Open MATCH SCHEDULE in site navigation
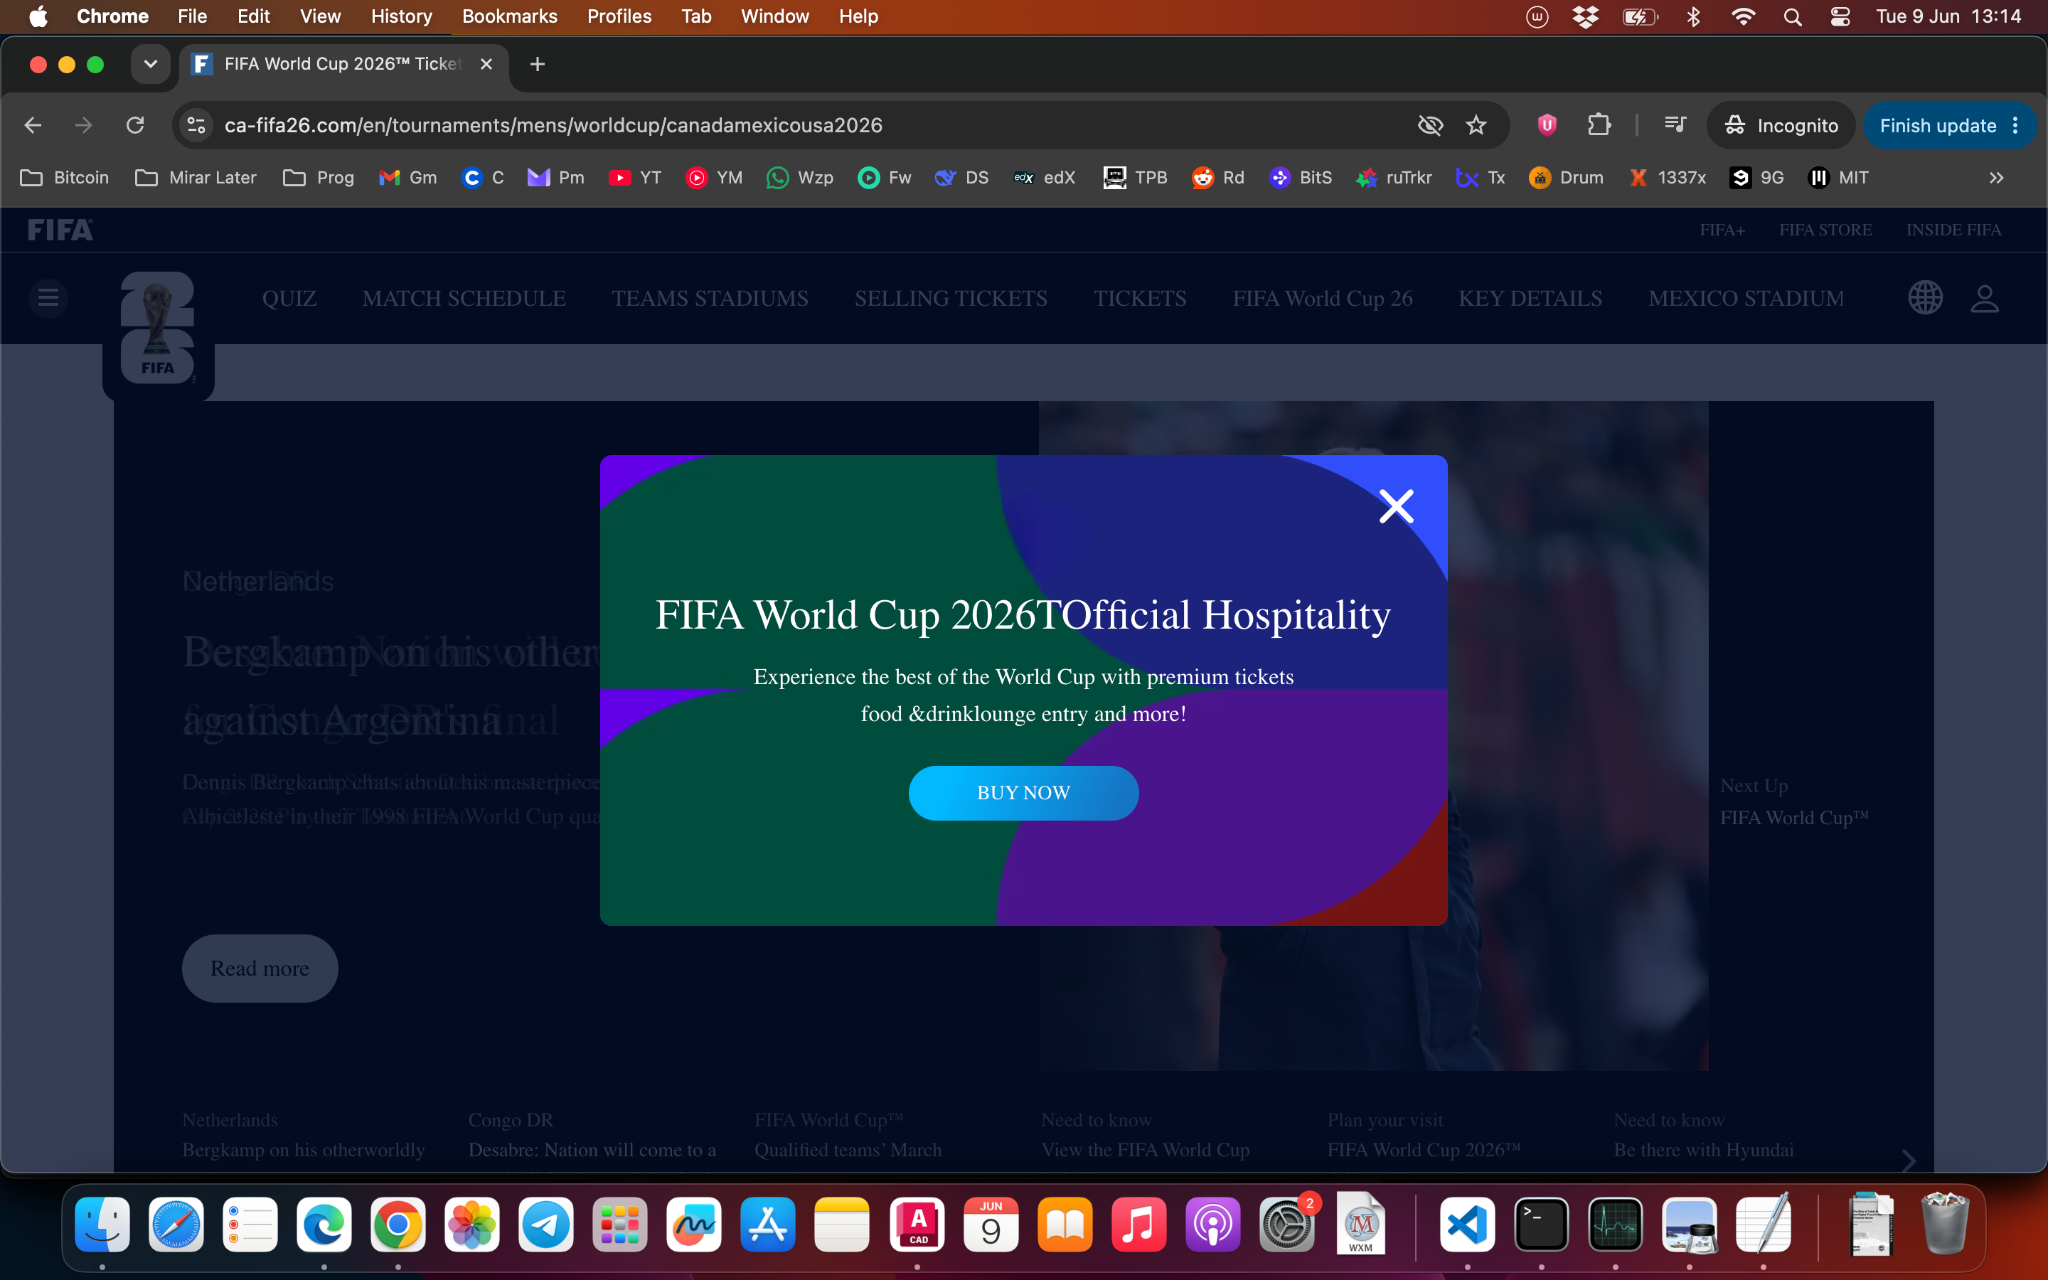This screenshot has height=1280, width=2048. (464, 298)
